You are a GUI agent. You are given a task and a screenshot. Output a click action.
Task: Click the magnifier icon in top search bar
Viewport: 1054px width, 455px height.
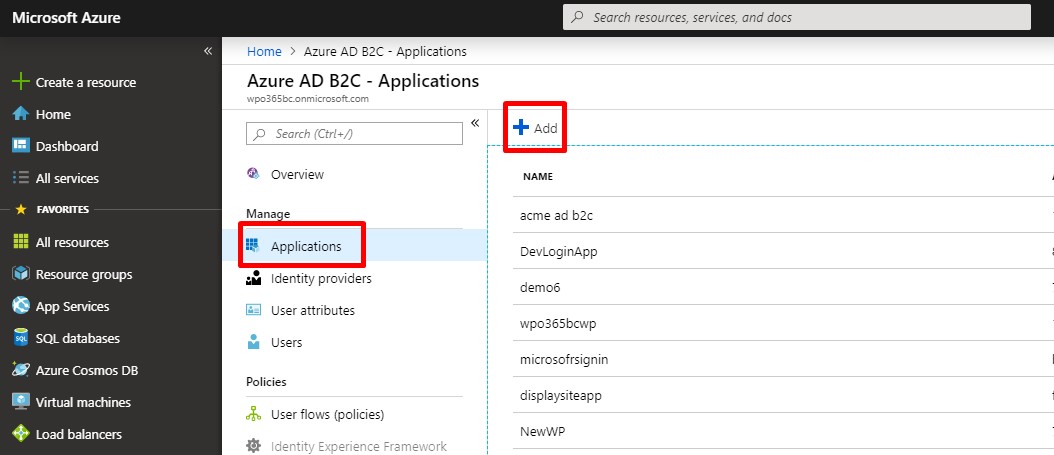(x=577, y=17)
